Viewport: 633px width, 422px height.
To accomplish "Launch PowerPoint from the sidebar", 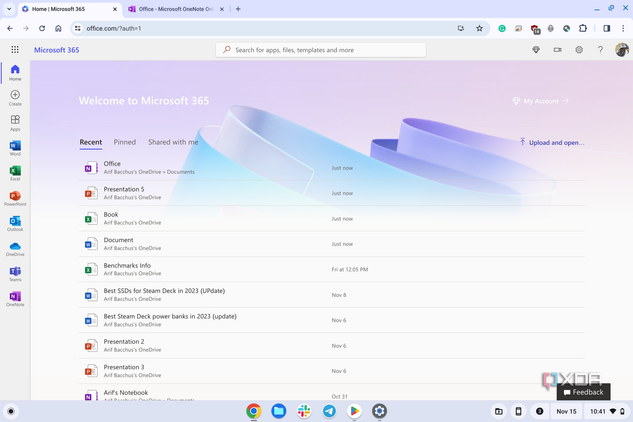I will tap(15, 199).
